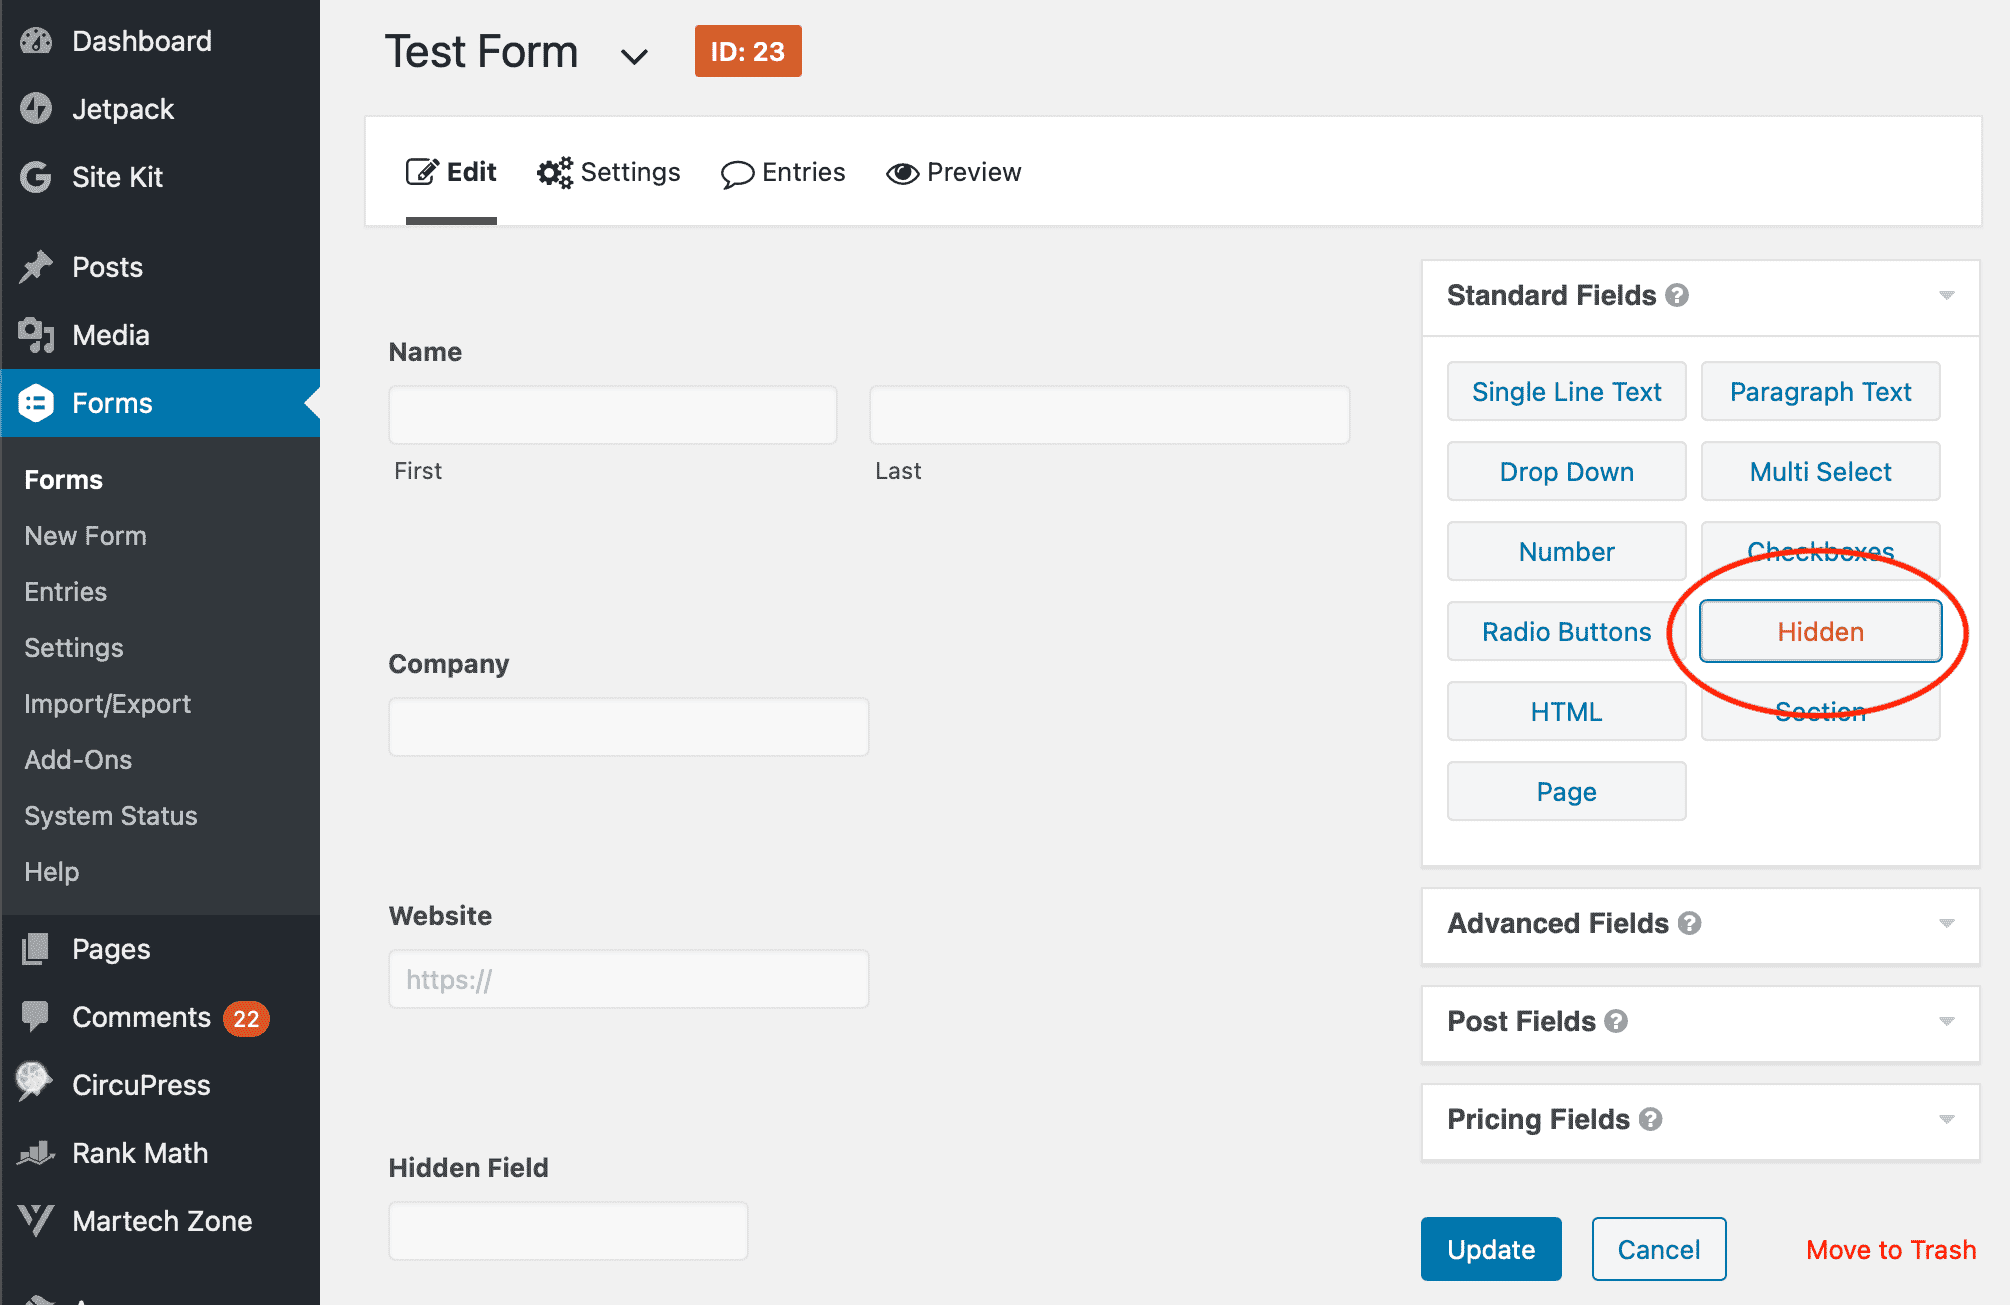Open Import/Export in sidebar
The image size is (2010, 1305).
[x=107, y=704]
